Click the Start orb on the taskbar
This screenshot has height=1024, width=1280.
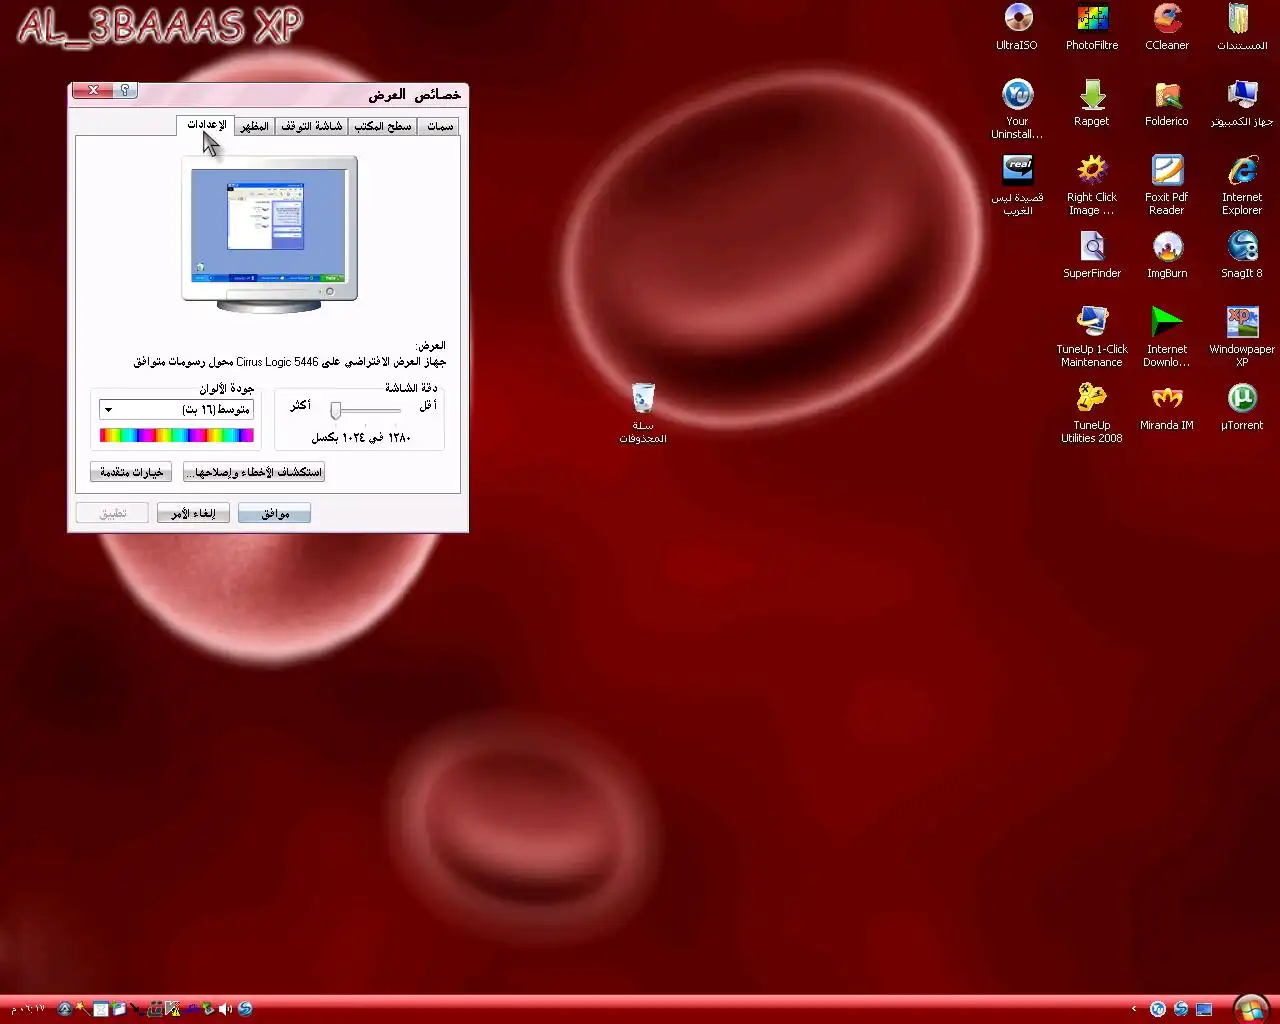(1251, 1009)
